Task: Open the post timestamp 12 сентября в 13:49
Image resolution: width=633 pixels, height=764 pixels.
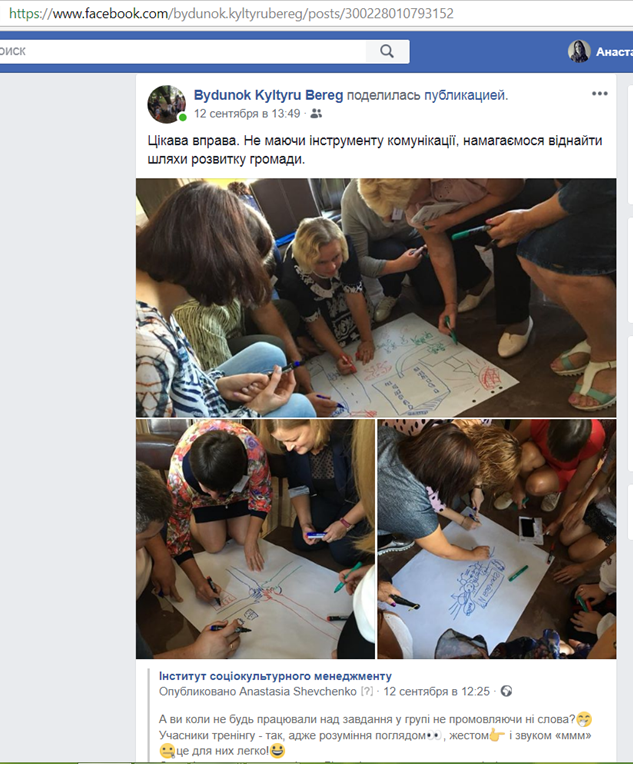Action: (x=247, y=114)
